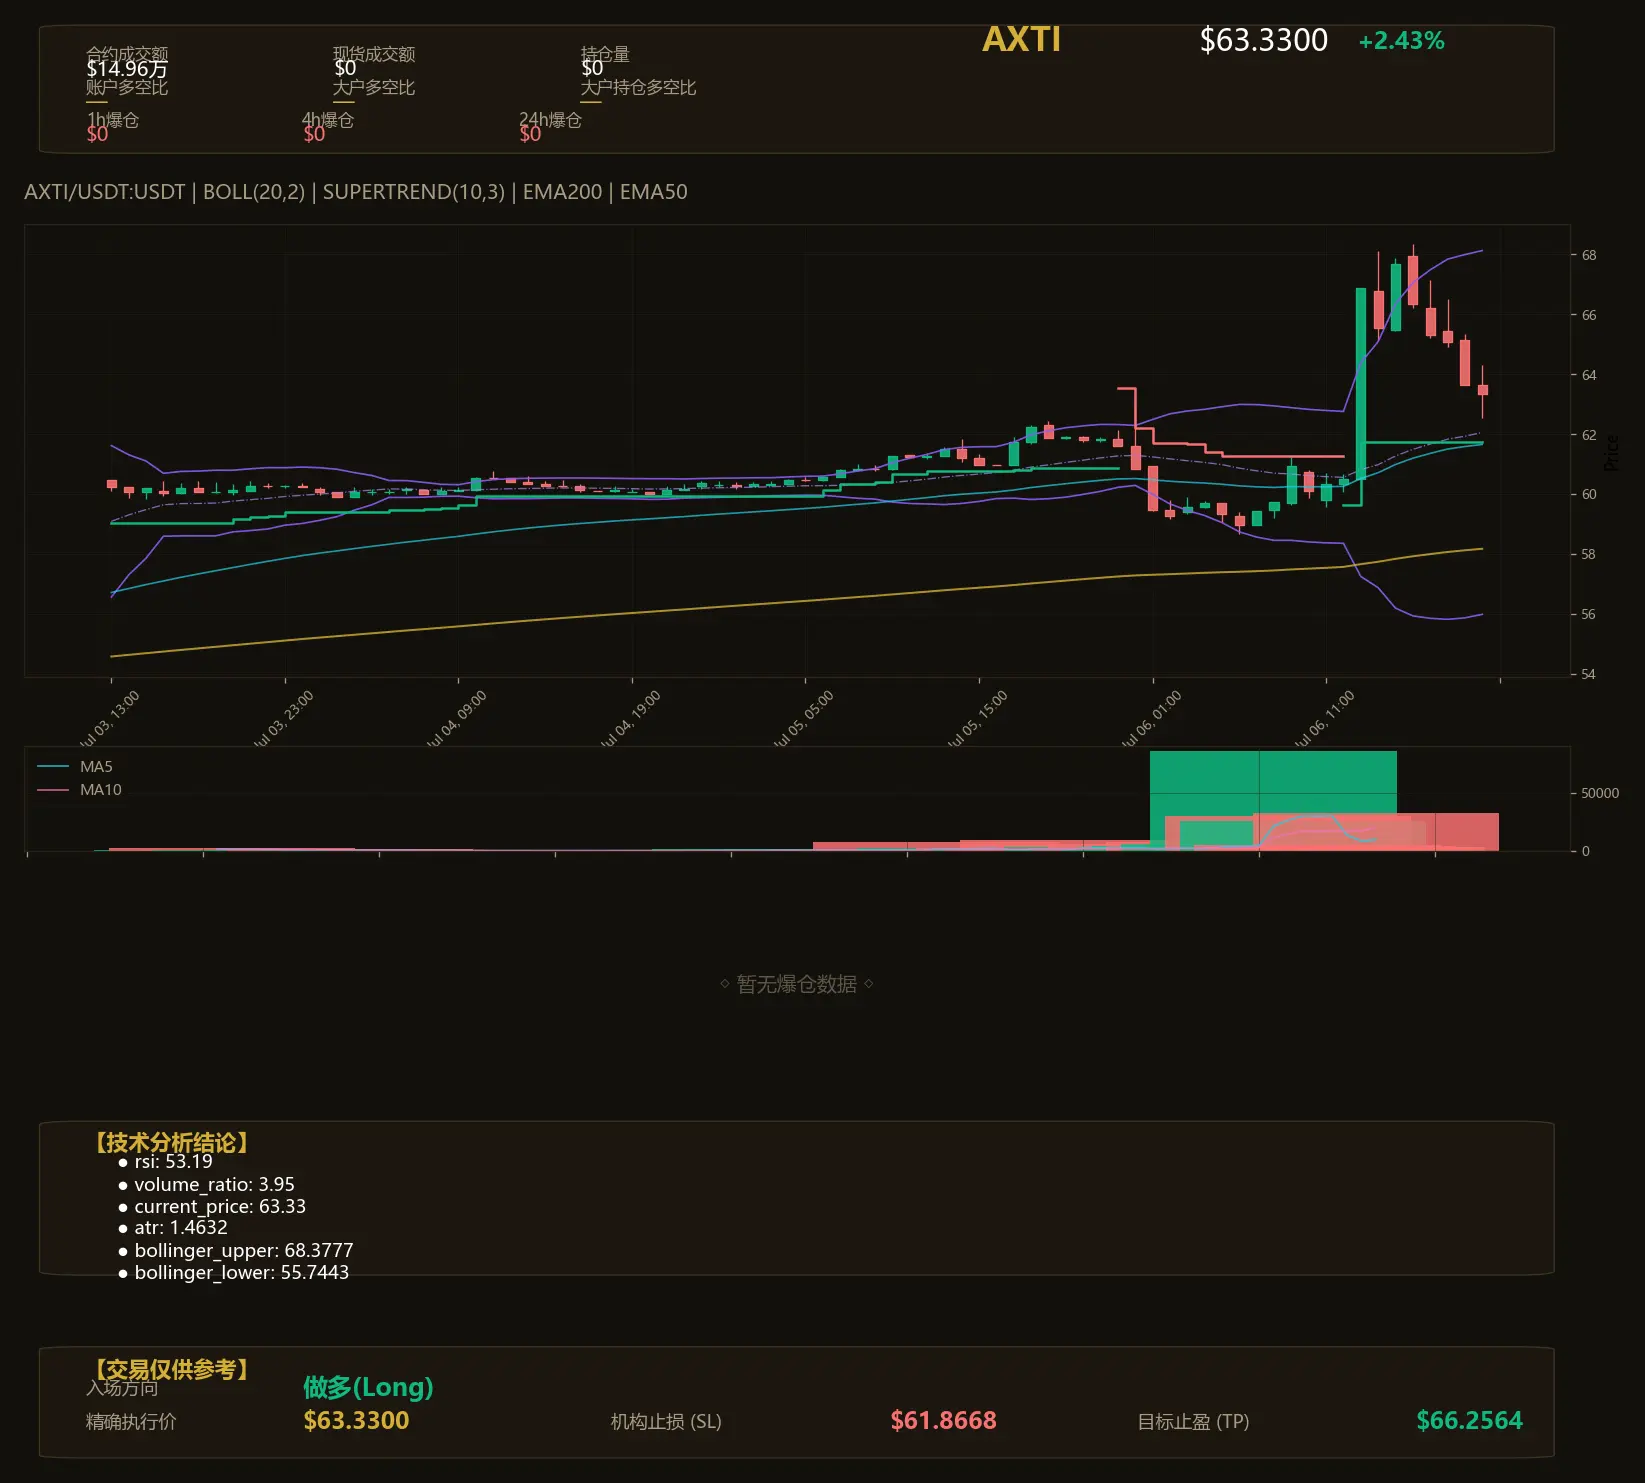The height and width of the screenshot is (1483, 1645).
Task: Click the AXTI/USDT:USDT chart title line
Action: tap(356, 192)
